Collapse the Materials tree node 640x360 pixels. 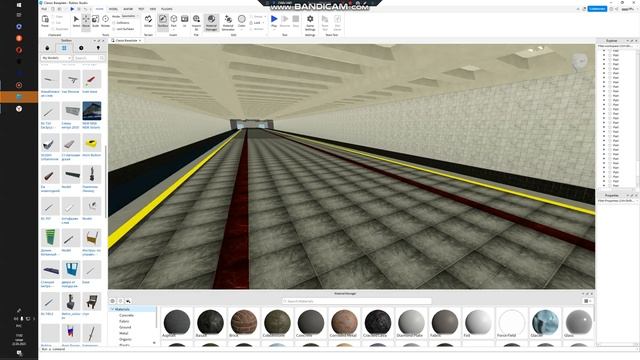coord(112,309)
